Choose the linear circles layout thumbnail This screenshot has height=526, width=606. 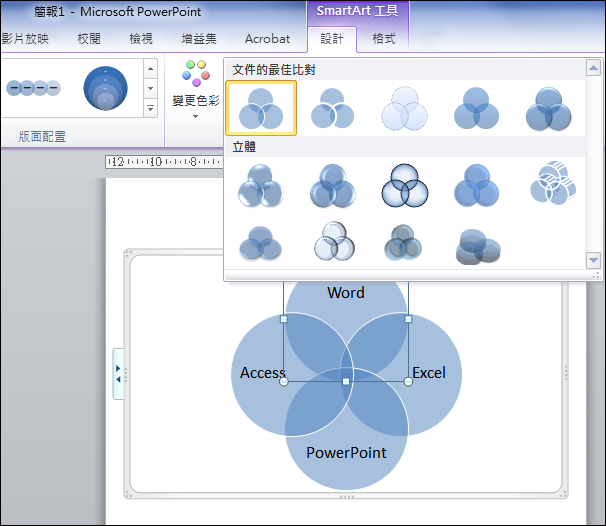click(x=34, y=88)
